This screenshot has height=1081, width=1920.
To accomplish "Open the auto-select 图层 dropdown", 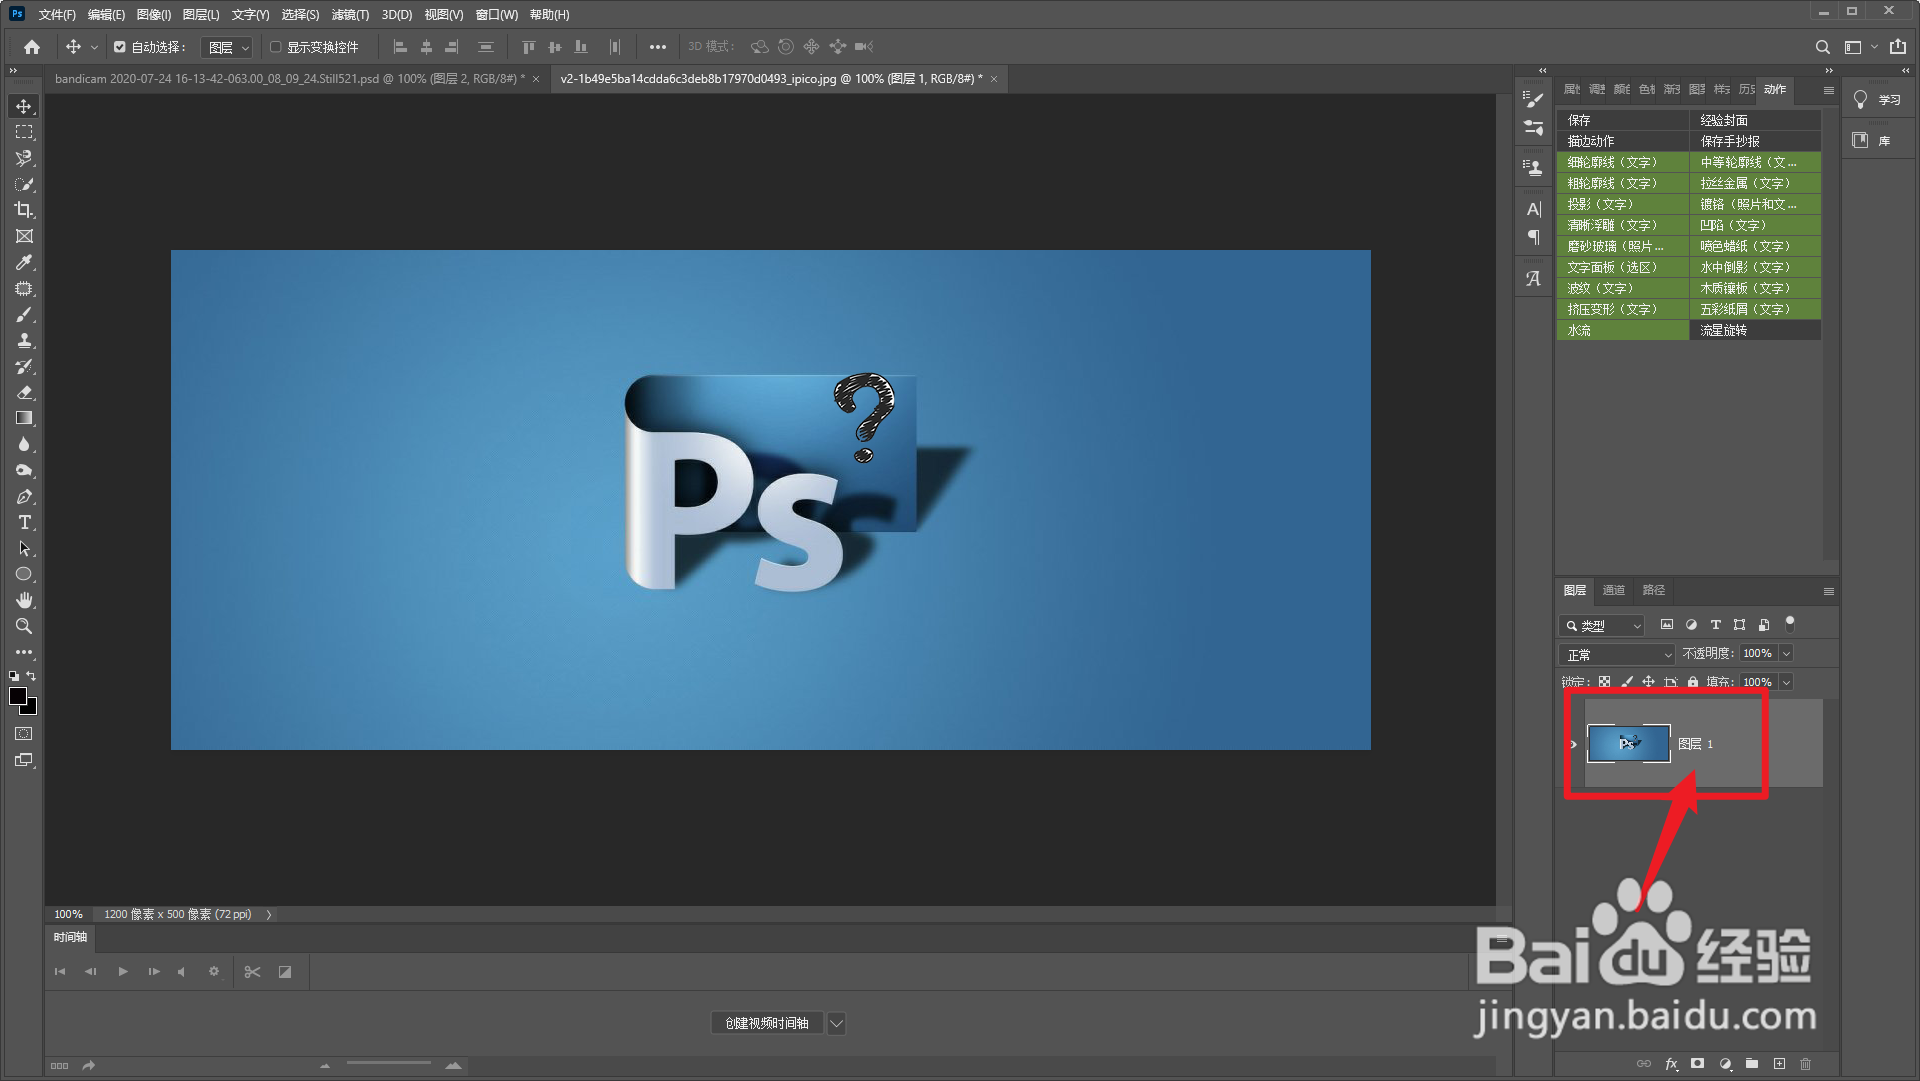I will click(227, 47).
